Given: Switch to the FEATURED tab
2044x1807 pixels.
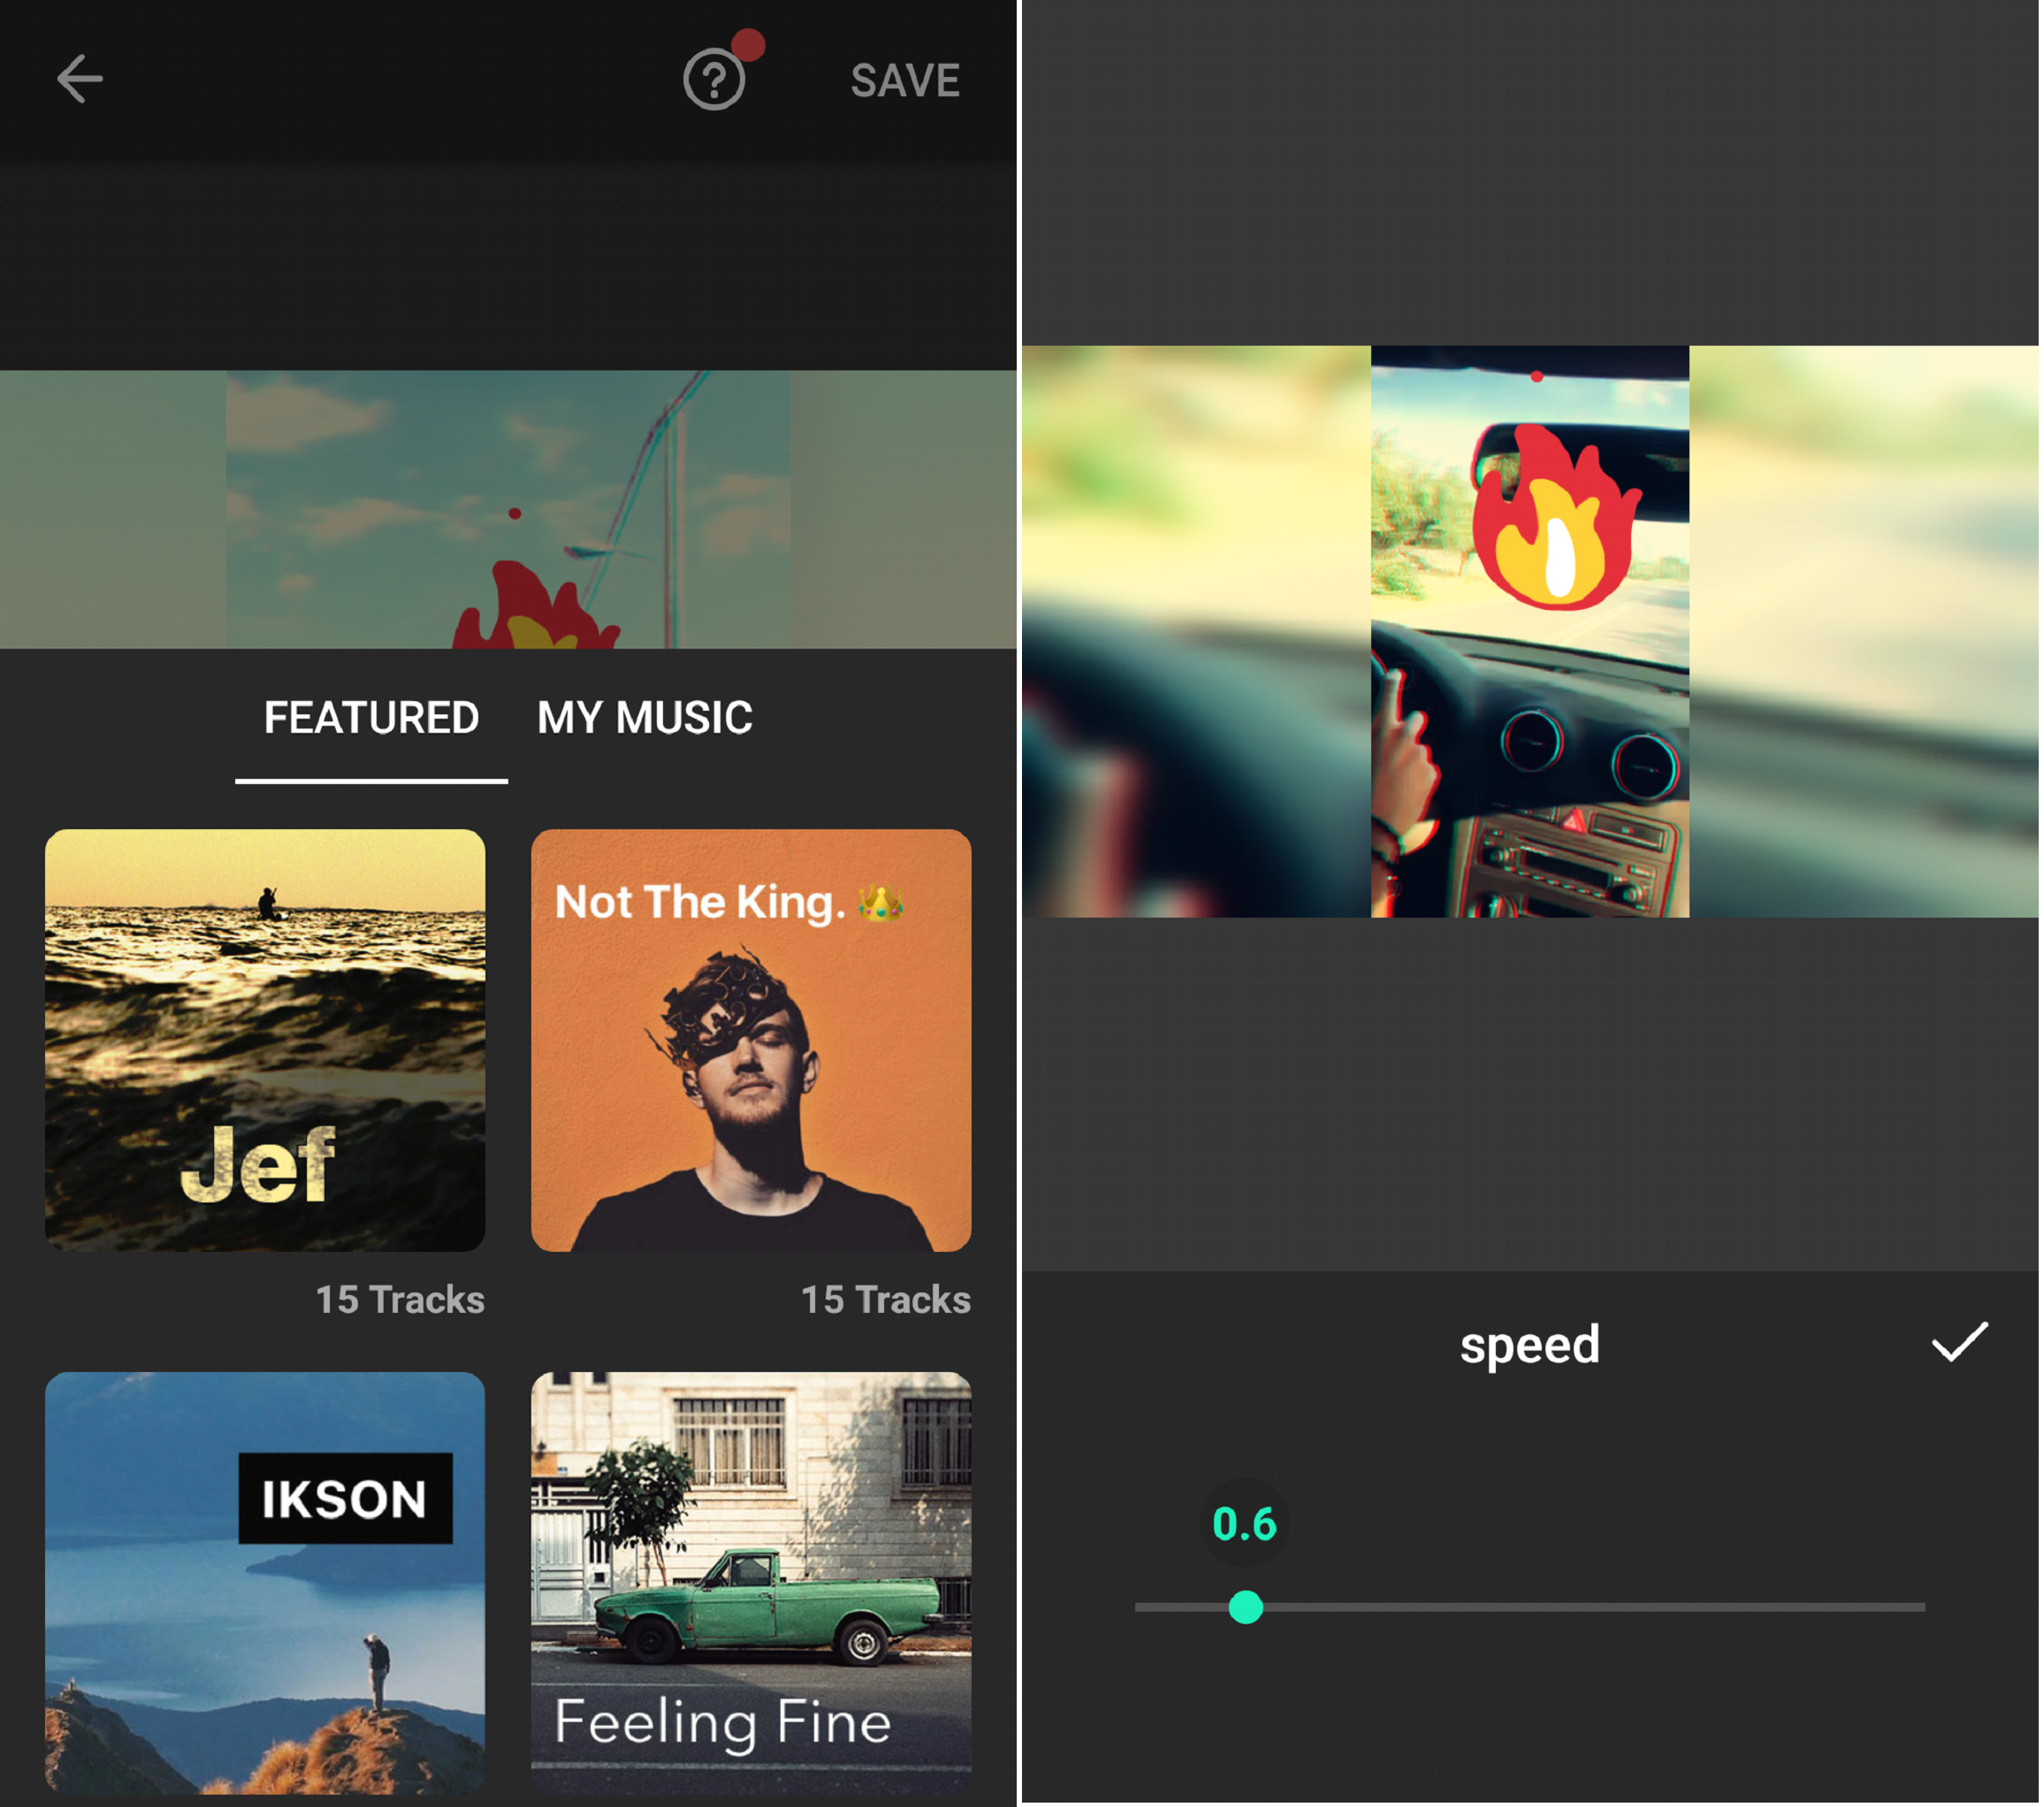Looking at the screenshot, I should pos(371,718).
